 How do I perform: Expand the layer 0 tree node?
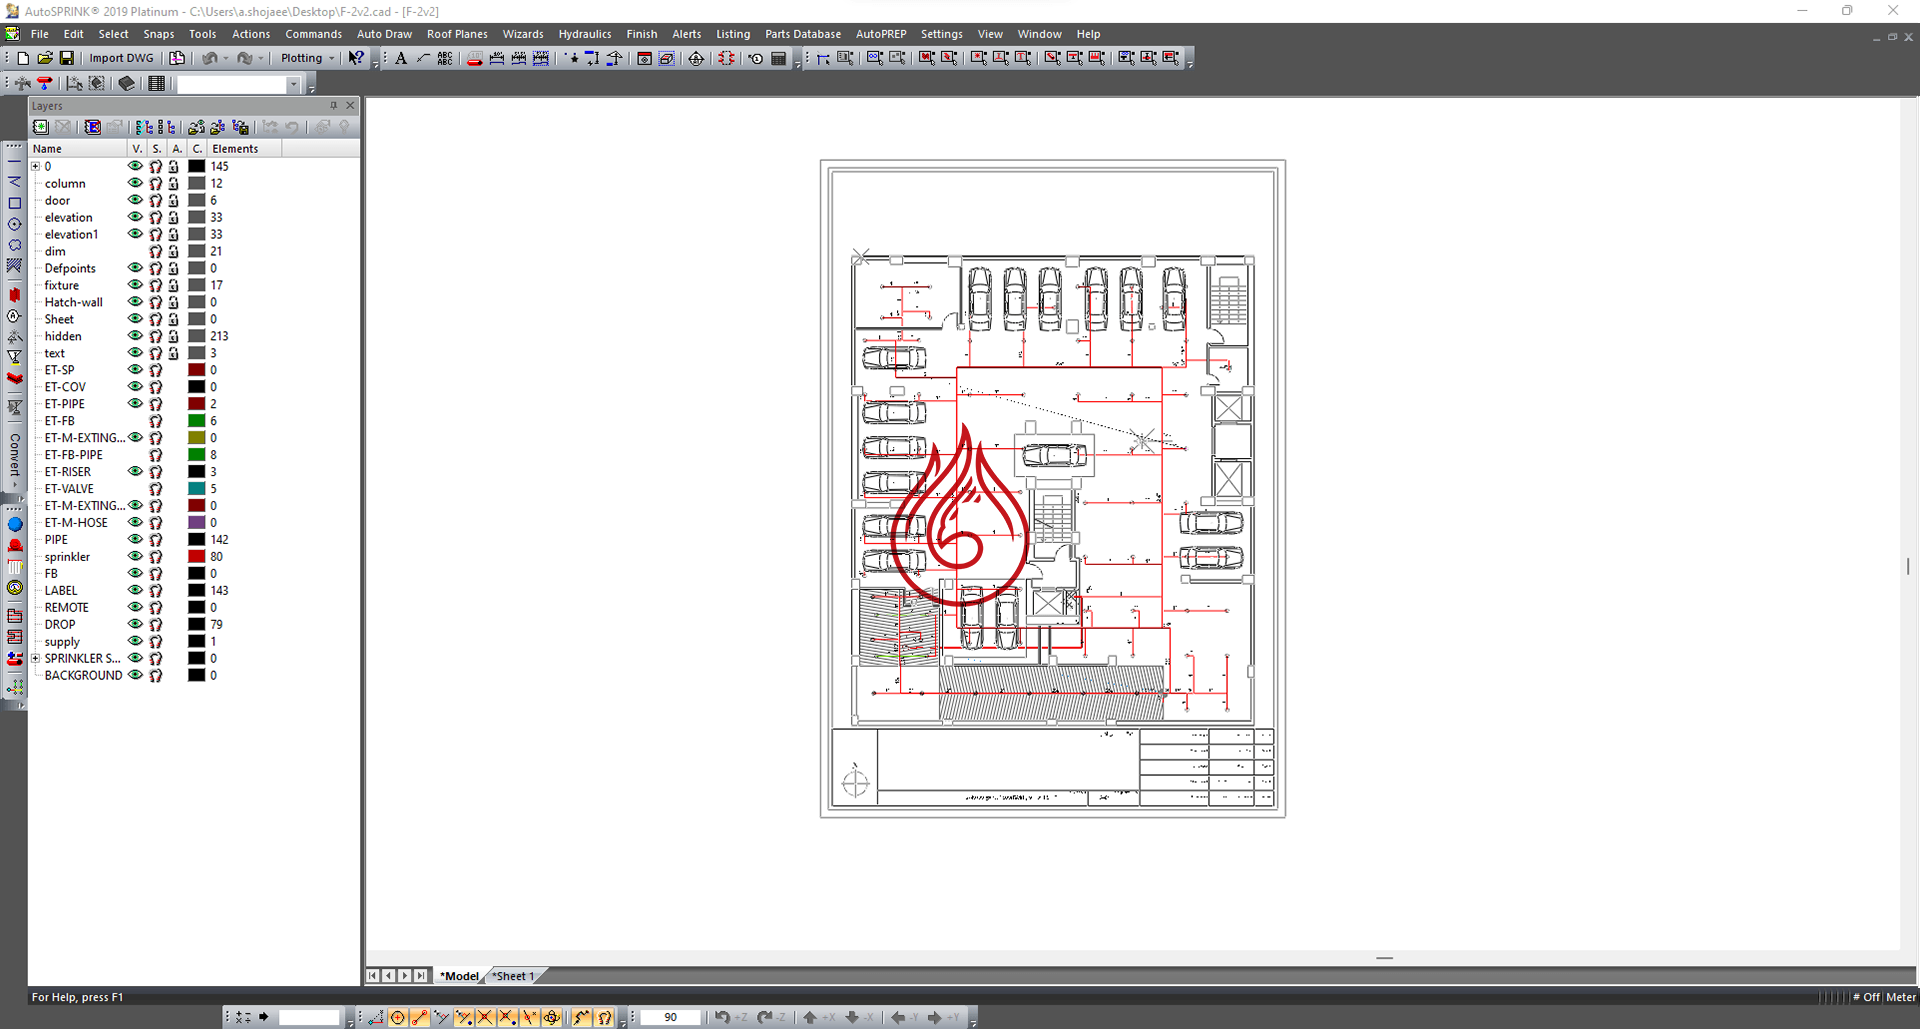pos(36,166)
